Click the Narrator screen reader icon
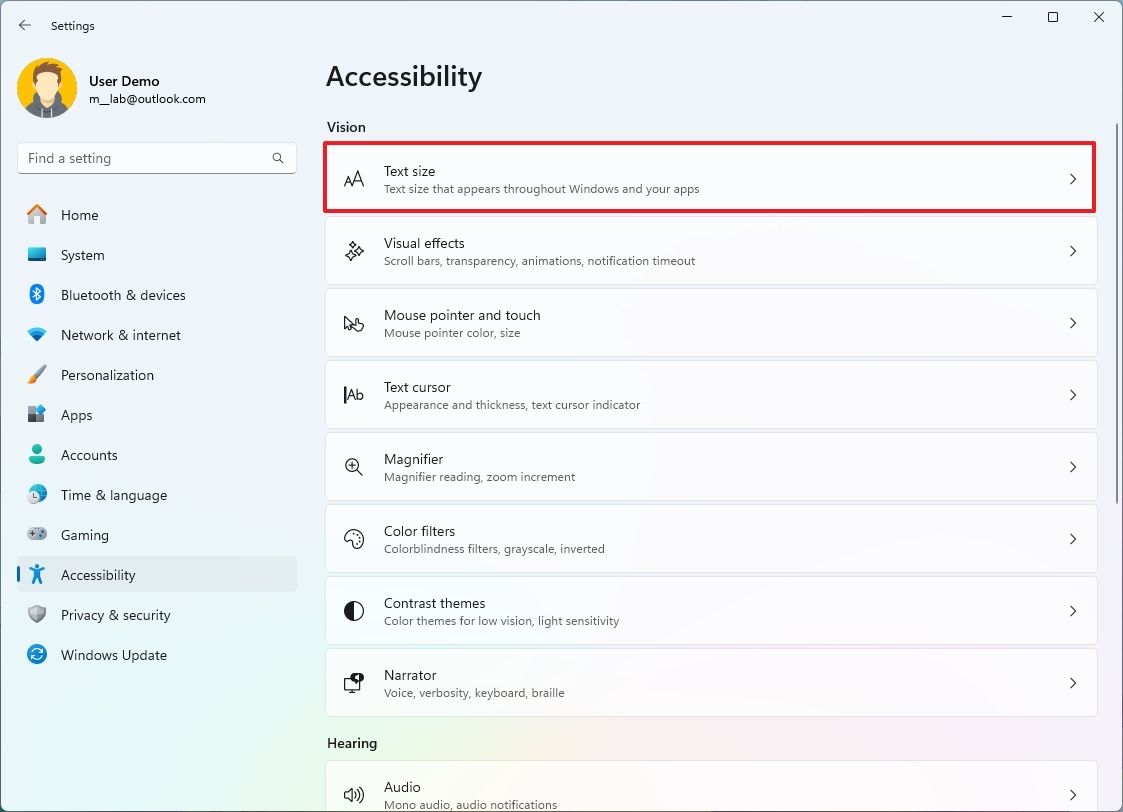Image resolution: width=1123 pixels, height=812 pixels. tap(354, 683)
